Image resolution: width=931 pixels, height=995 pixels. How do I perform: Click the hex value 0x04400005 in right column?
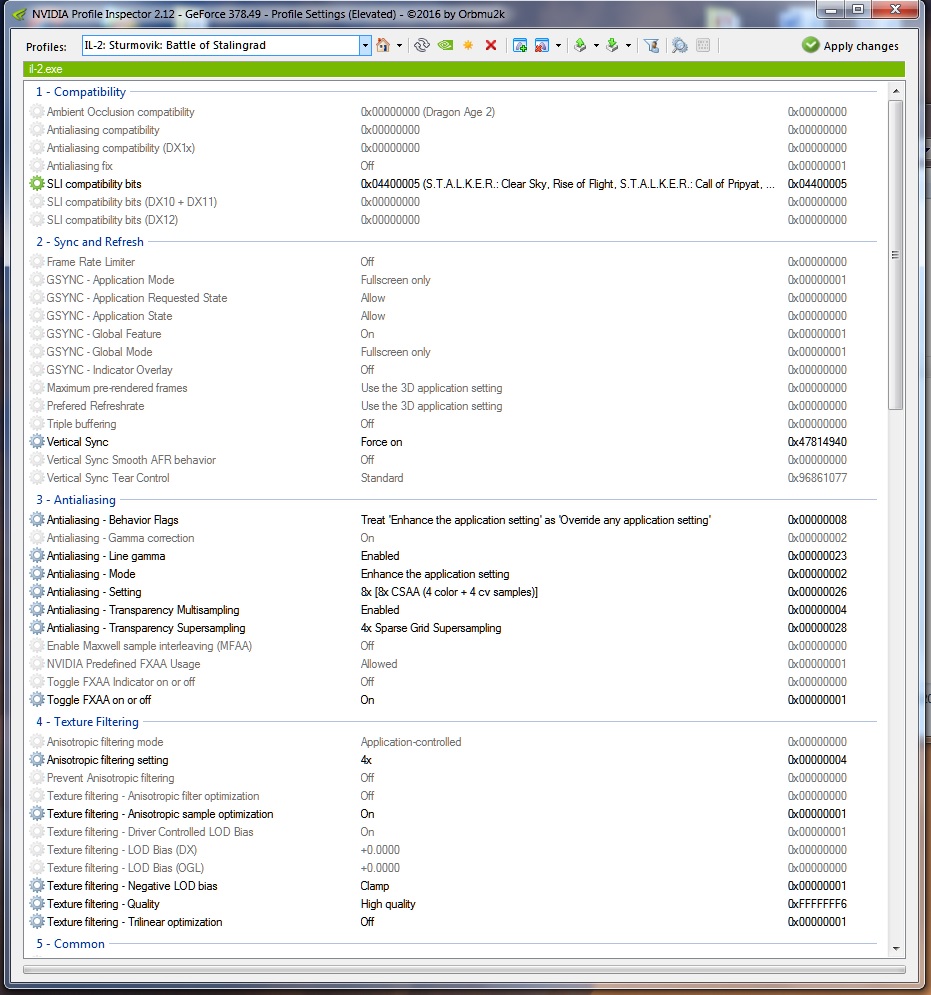[817, 183]
